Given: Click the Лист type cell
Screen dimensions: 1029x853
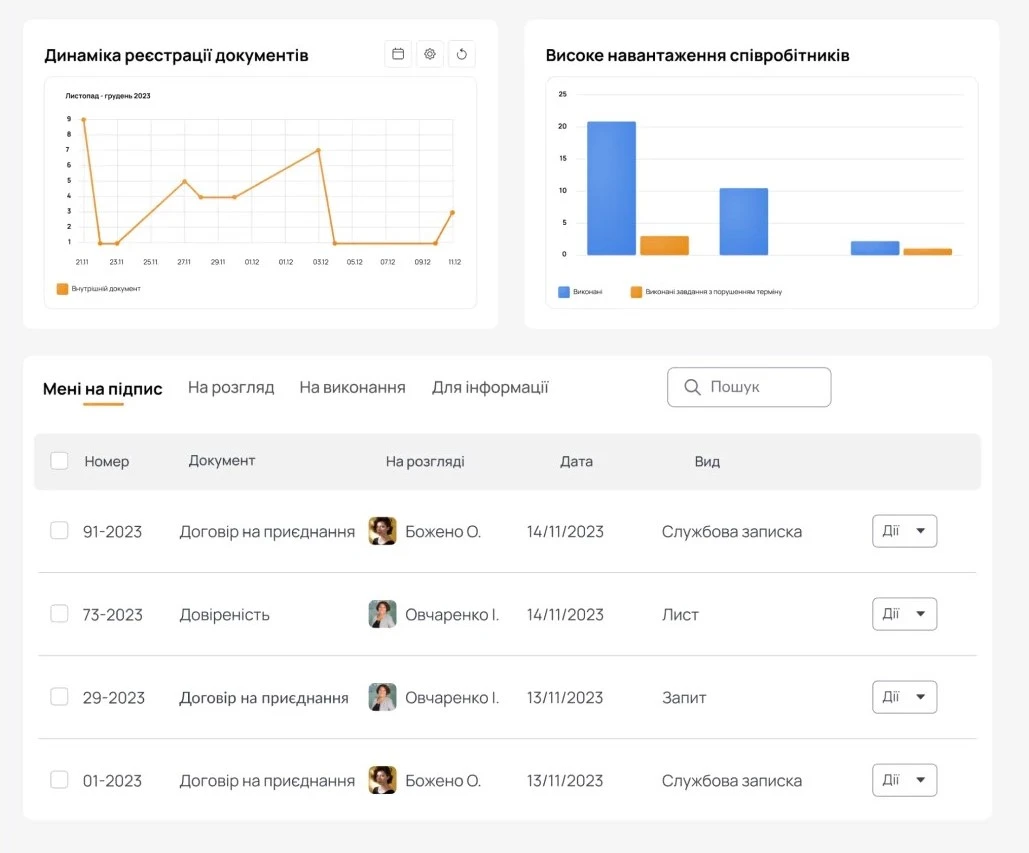Looking at the screenshot, I should [x=680, y=615].
